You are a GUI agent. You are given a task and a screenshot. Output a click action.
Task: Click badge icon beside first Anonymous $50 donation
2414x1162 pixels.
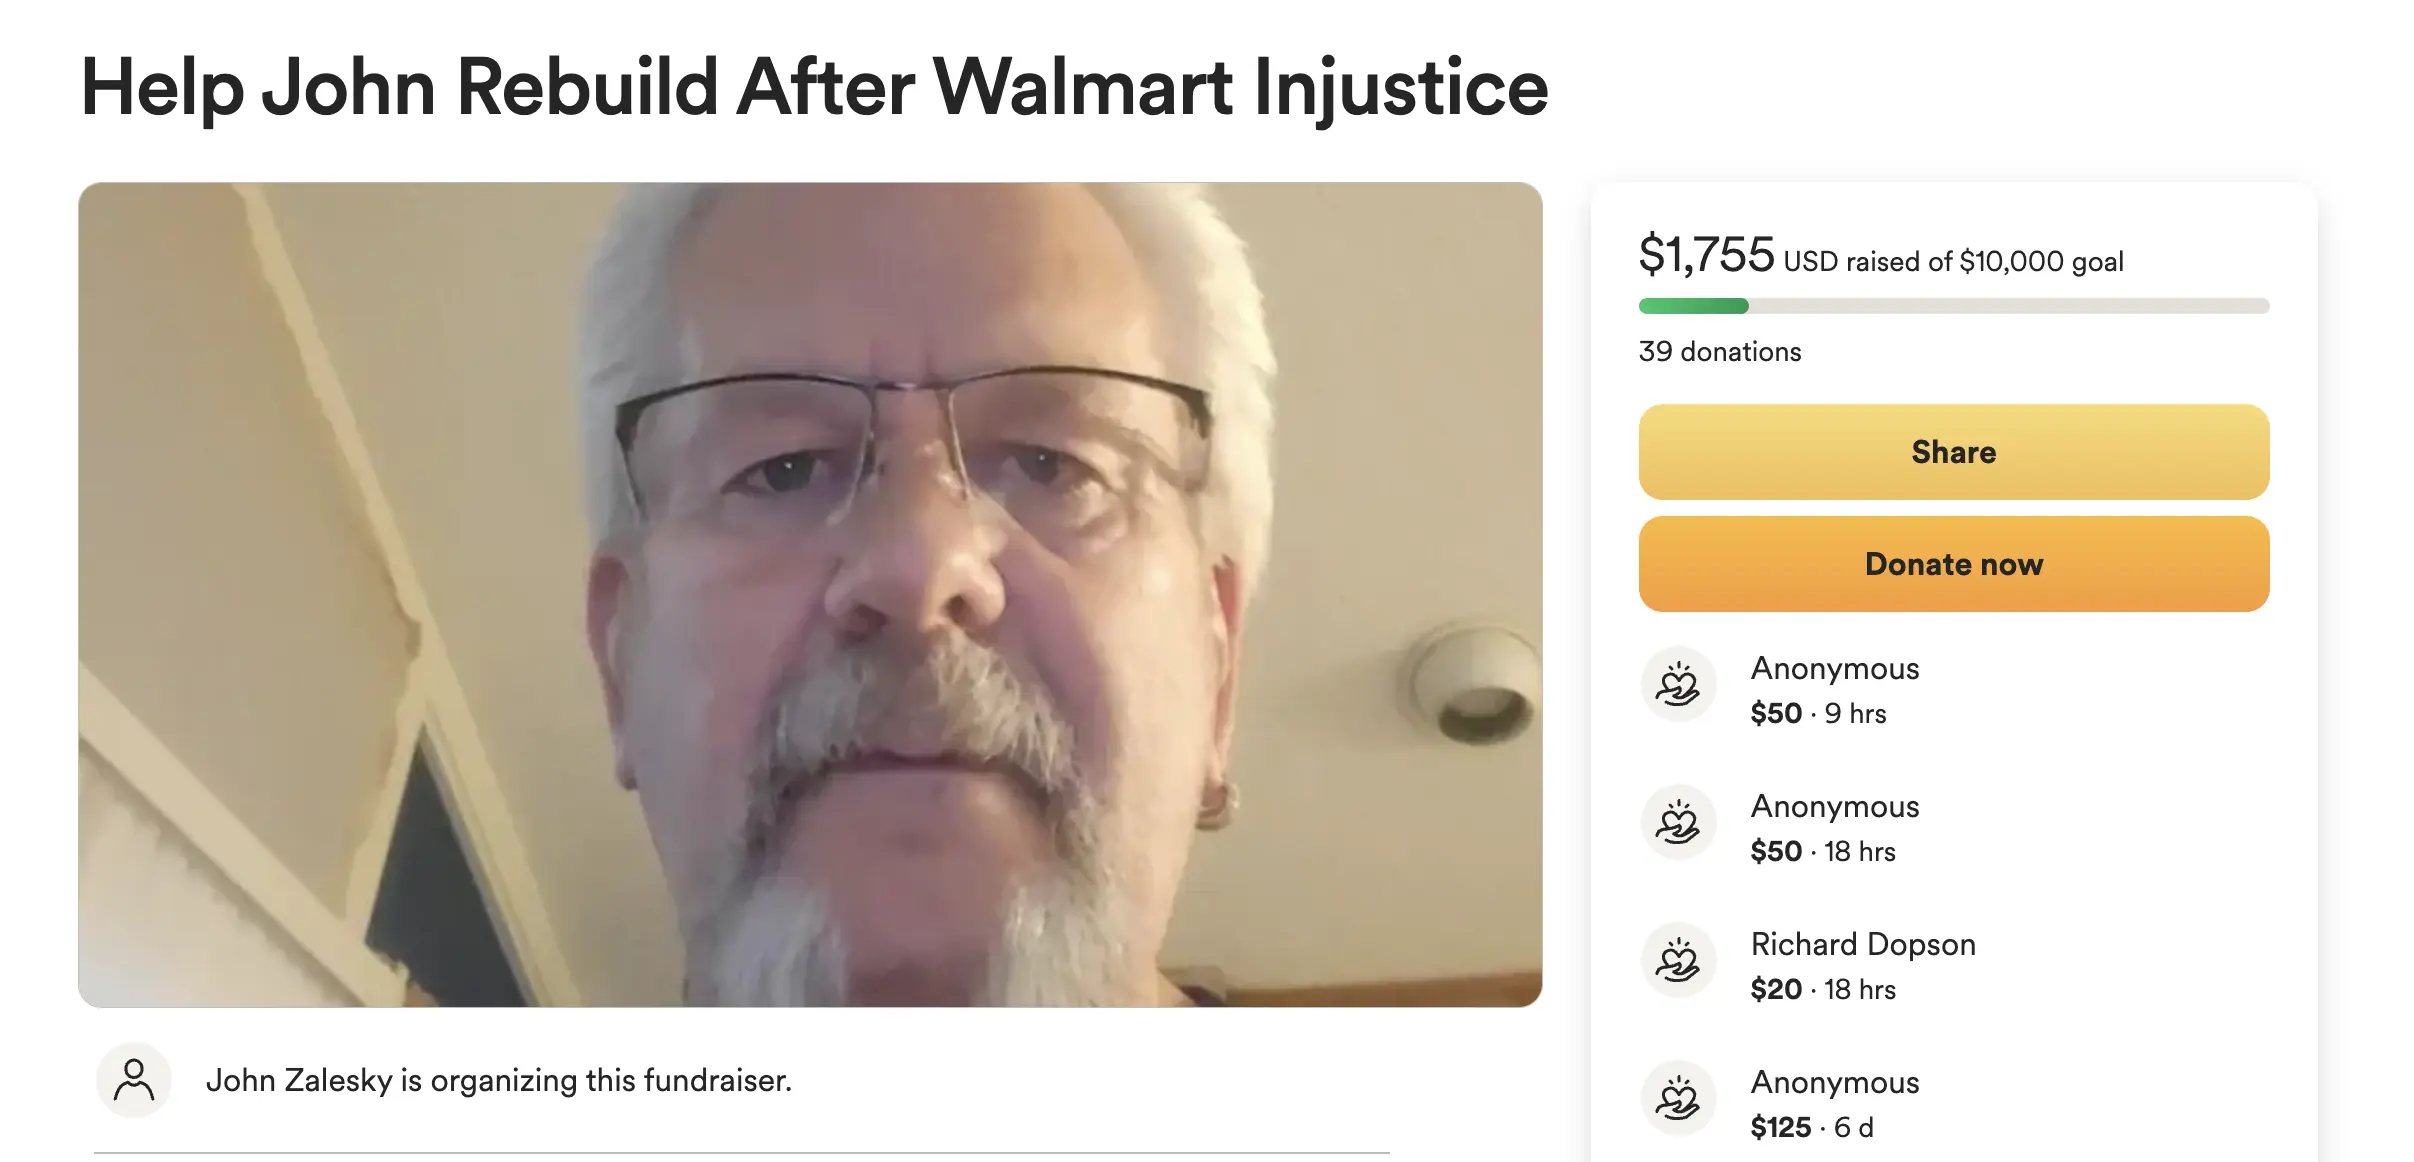(x=1679, y=684)
